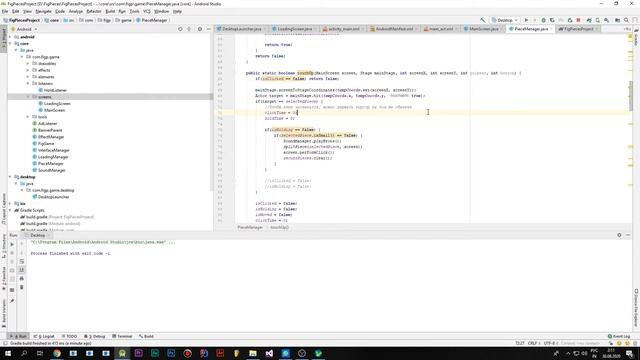Collapse the core module node

tap(11, 43)
